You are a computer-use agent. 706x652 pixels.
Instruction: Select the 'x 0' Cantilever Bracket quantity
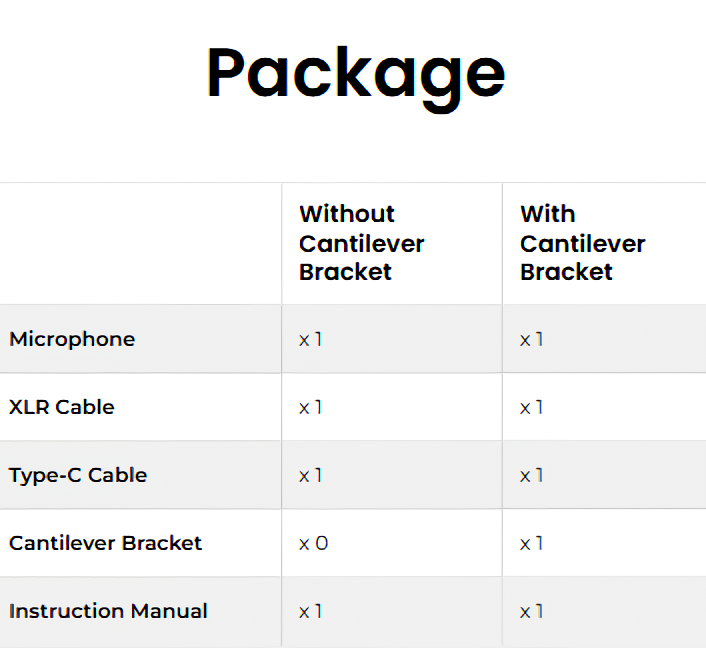313,543
